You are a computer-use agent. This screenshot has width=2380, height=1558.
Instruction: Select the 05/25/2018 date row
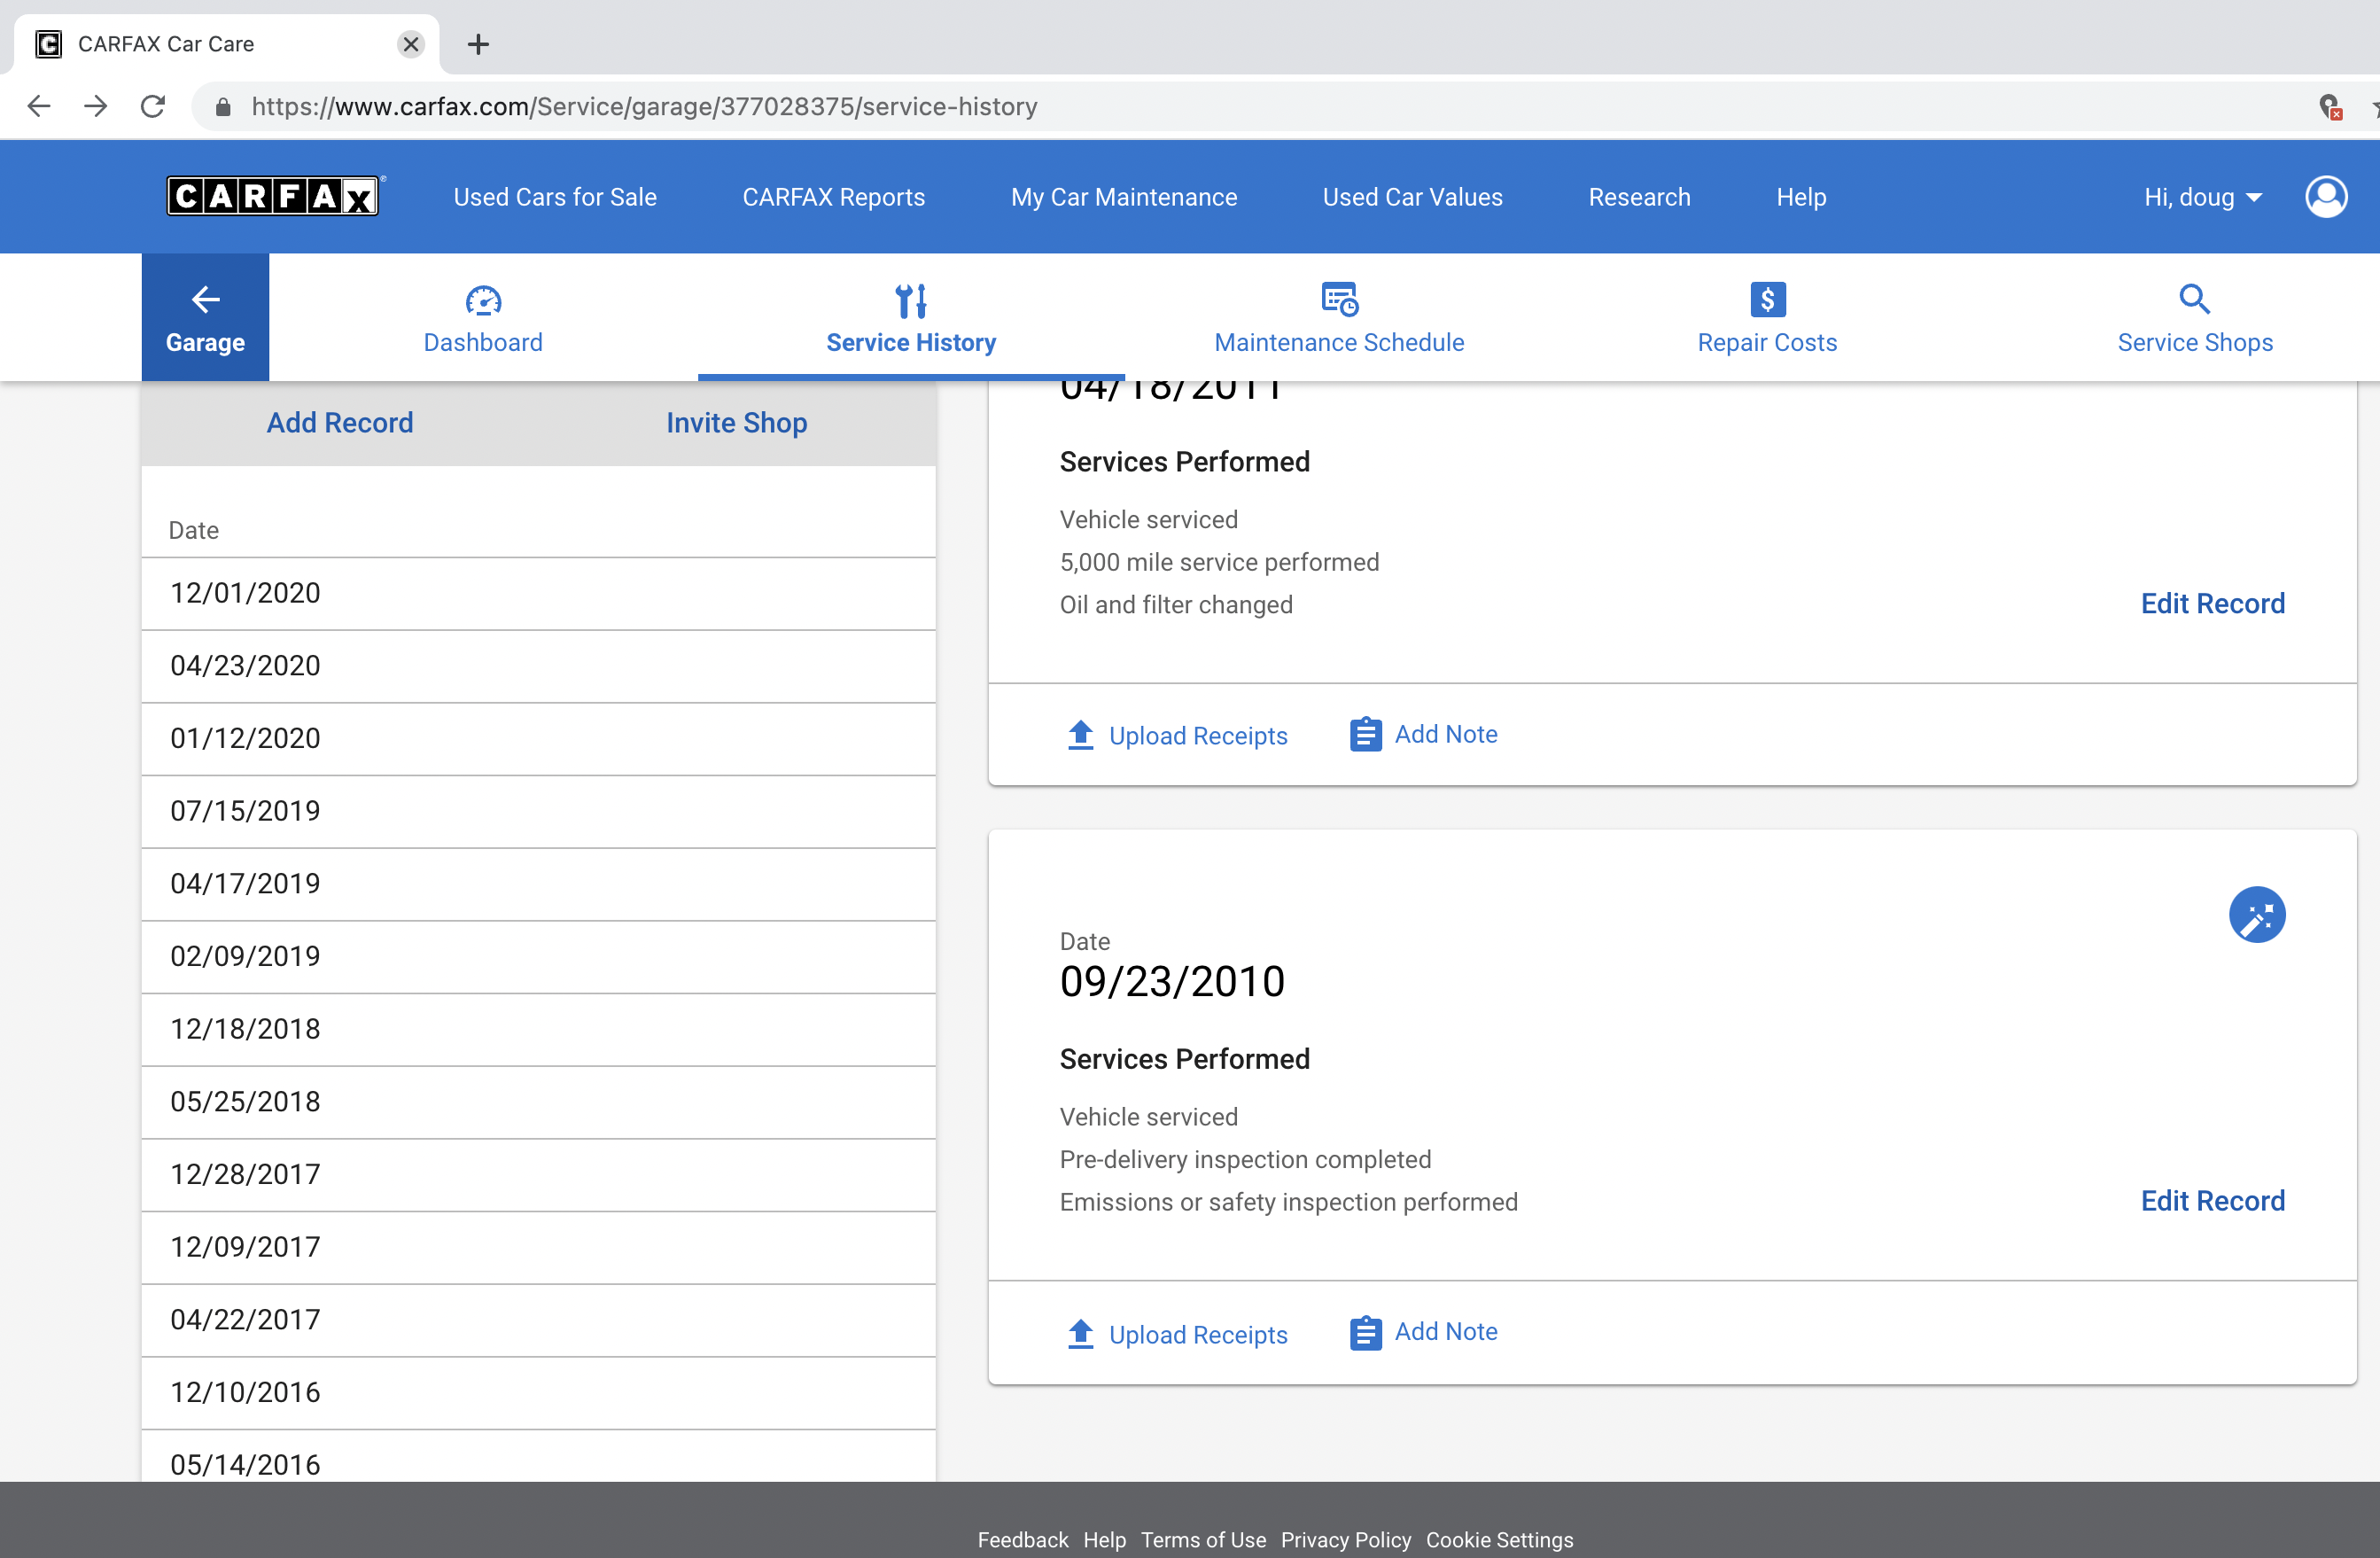(x=539, y=1102)
